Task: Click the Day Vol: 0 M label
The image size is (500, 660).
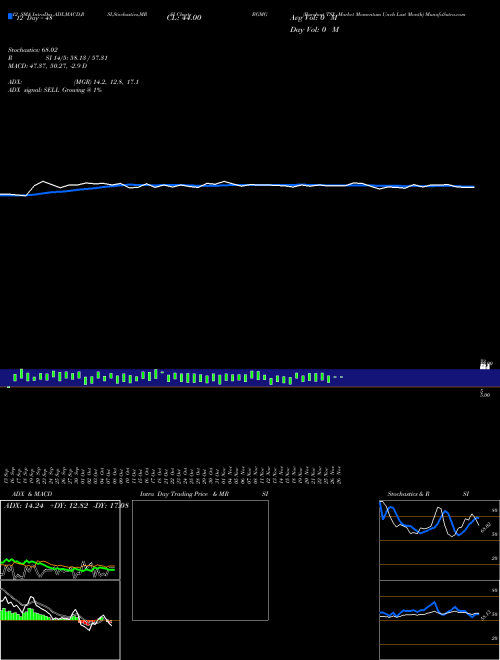Action: 314,30
